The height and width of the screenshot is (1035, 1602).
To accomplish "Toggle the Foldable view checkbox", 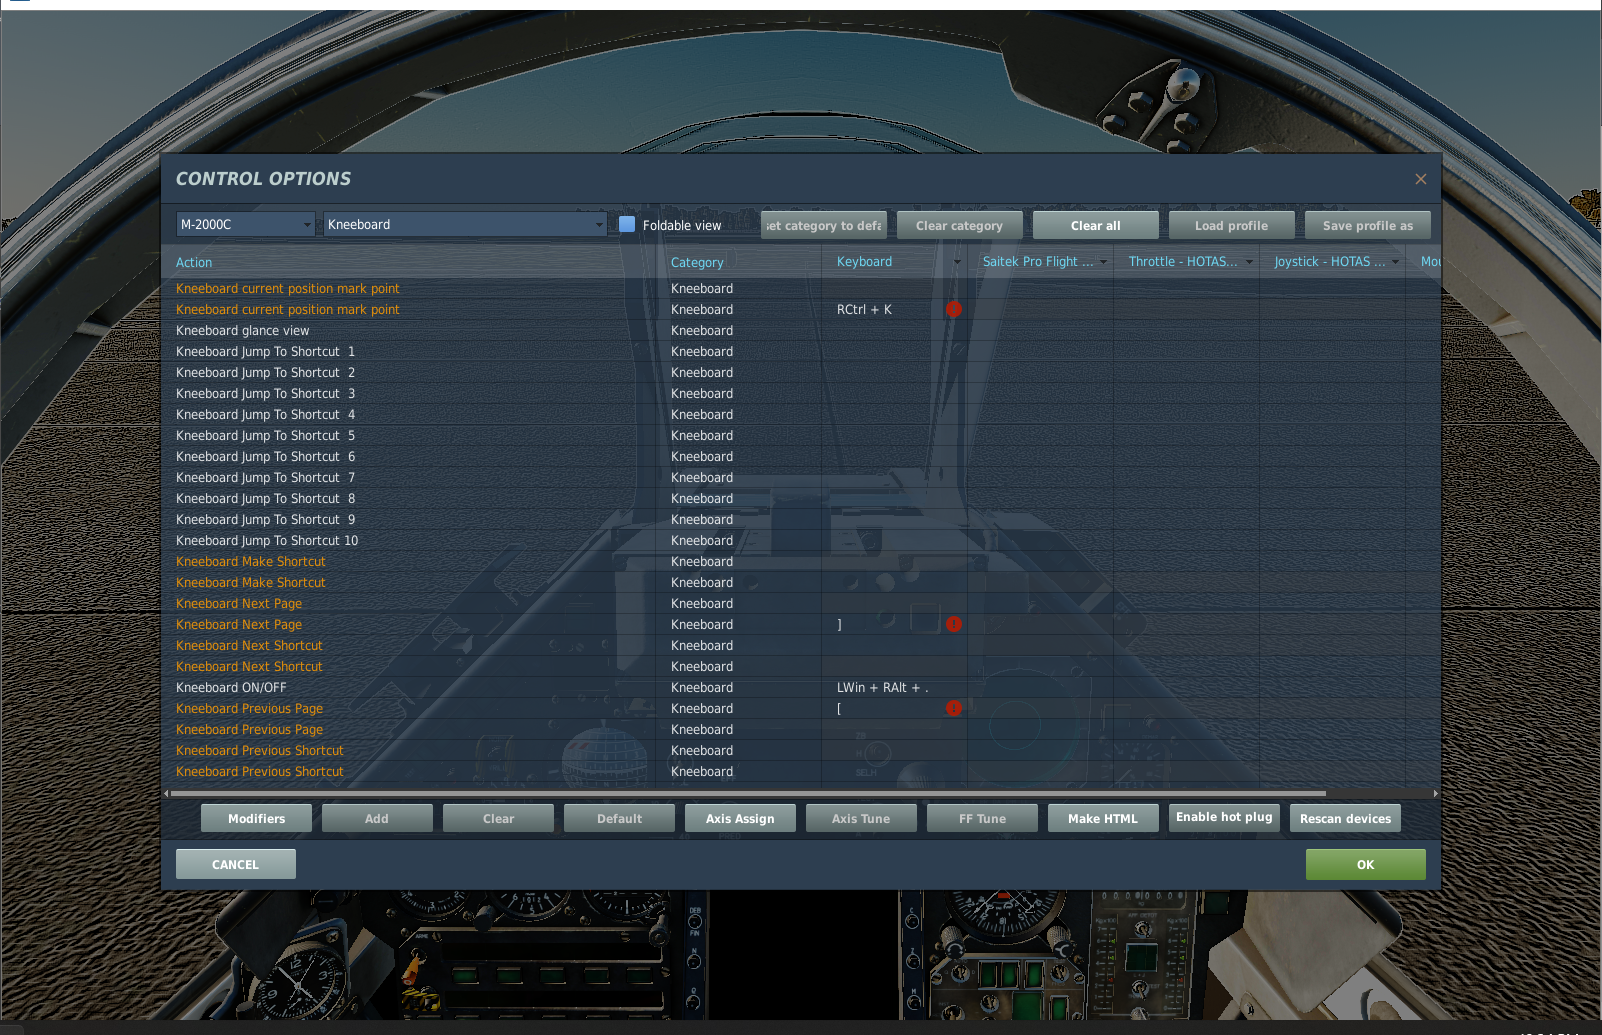I will (627, 224).
